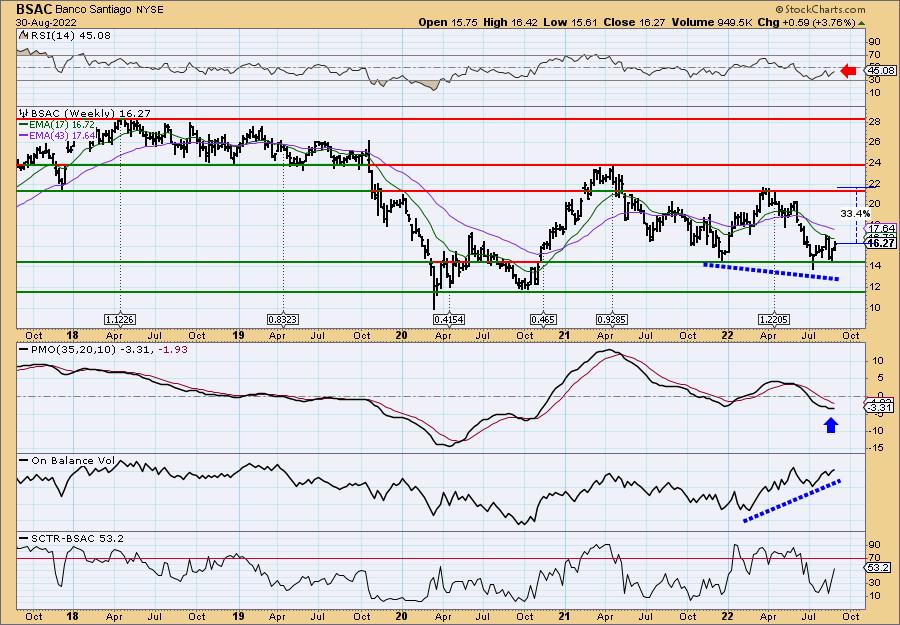Click the RSI line-style legend icon
Image resolution: width=900 pixels, height=625 pixels.
click(x=24, y=35)
